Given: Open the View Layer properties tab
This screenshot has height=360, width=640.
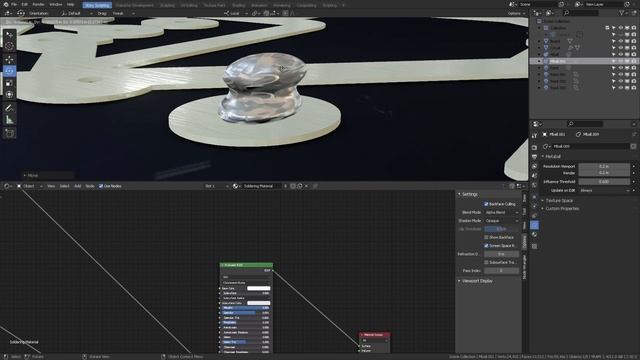Looking at the screenshot, I should click(x=534, y=167).
